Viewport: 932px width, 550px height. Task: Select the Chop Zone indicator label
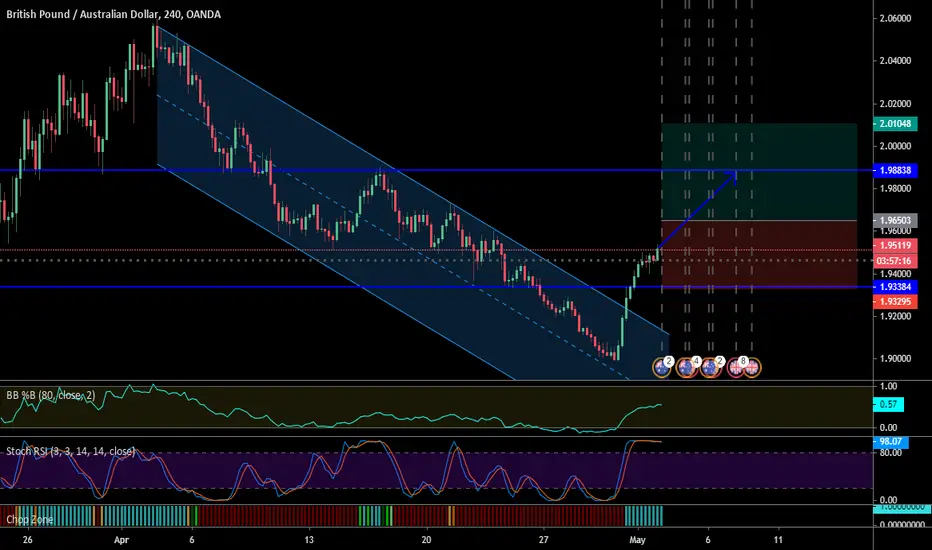click(30, 519)
